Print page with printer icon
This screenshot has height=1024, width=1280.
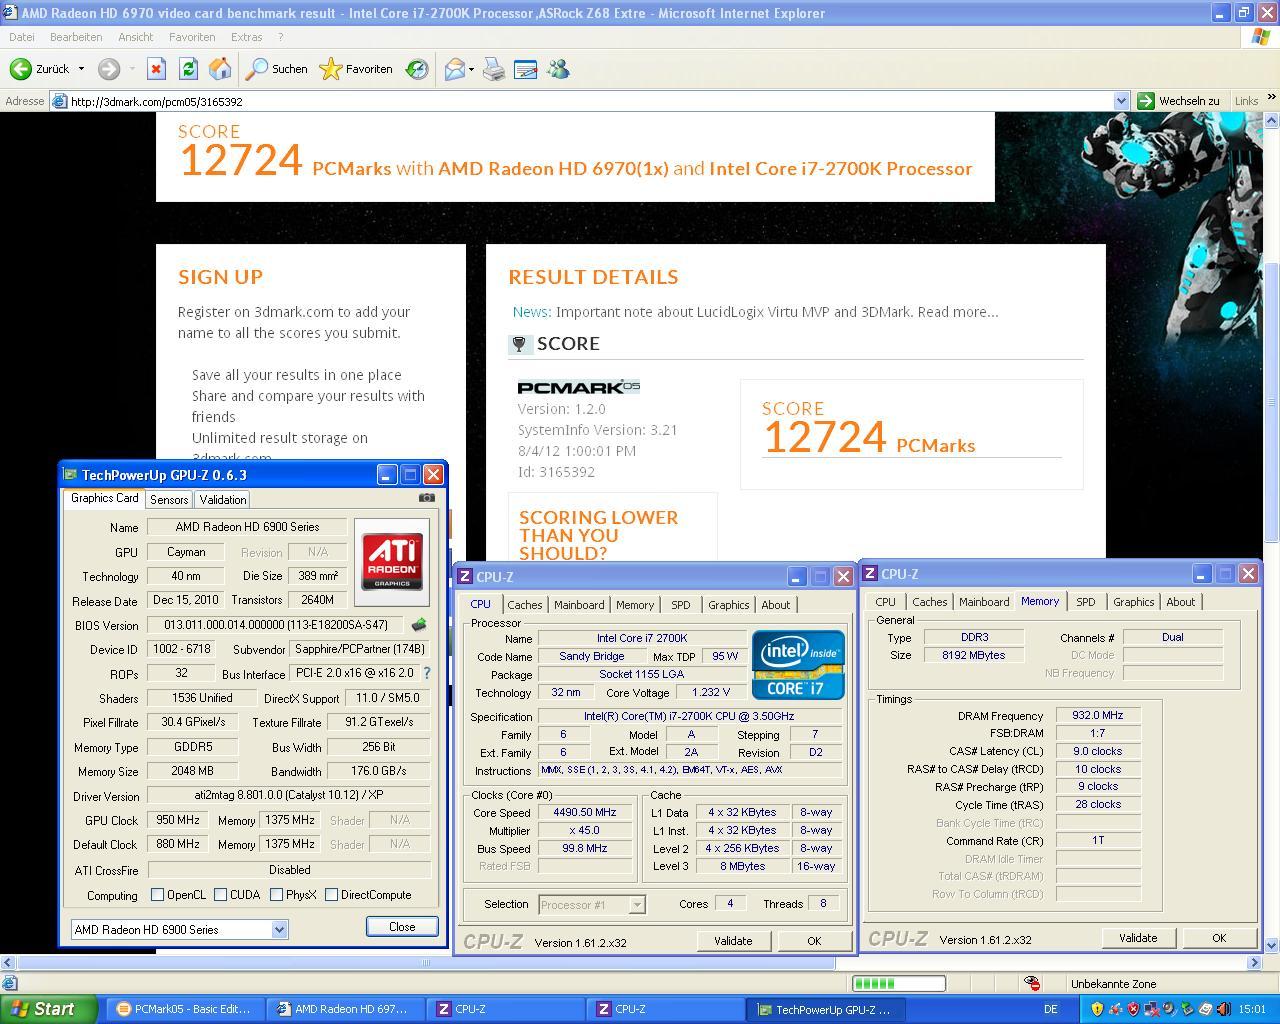[x=494, y=69]
